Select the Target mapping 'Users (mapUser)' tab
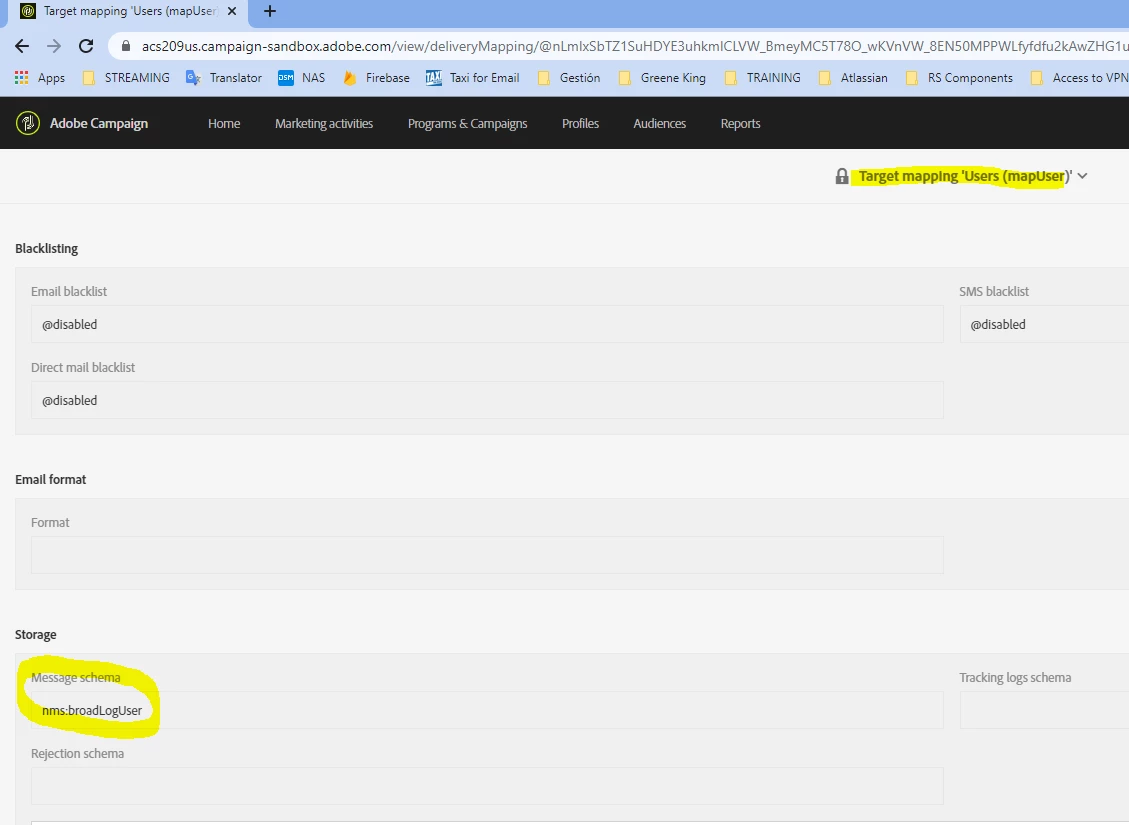1129x825 pixels. coord(130,11)
